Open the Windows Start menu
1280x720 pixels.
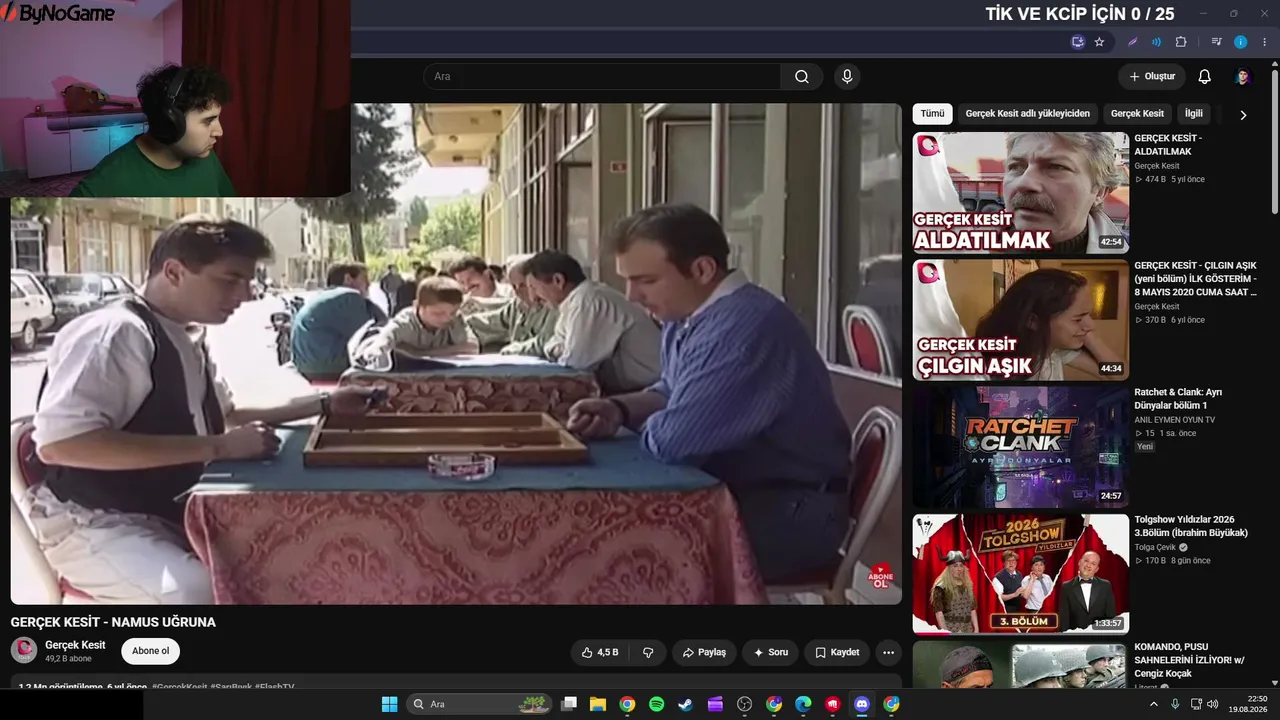tap(389, 704)
